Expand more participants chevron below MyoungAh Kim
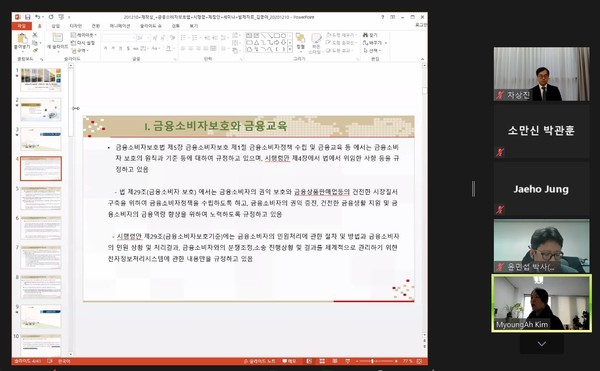600x371 pixels. point(541,344)
